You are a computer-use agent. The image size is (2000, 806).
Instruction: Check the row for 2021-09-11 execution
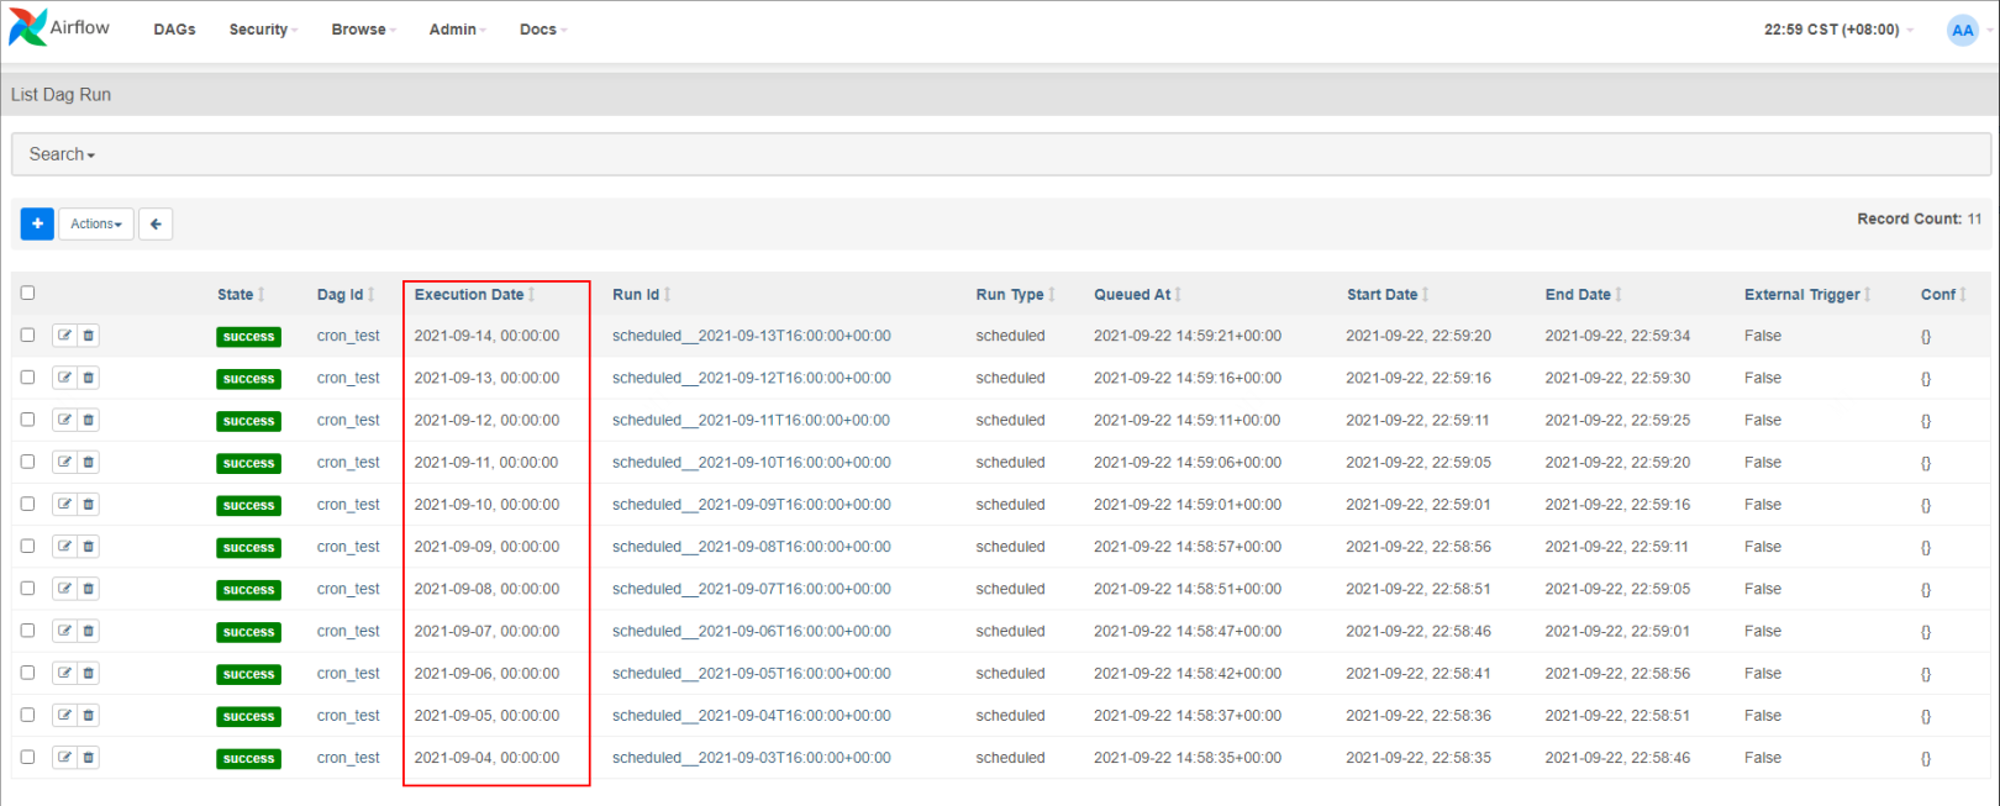28,461
